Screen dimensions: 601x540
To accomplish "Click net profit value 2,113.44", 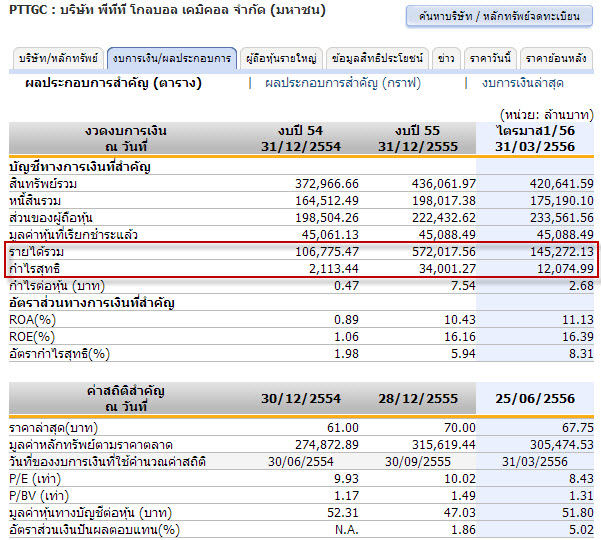I will [333, 269].
